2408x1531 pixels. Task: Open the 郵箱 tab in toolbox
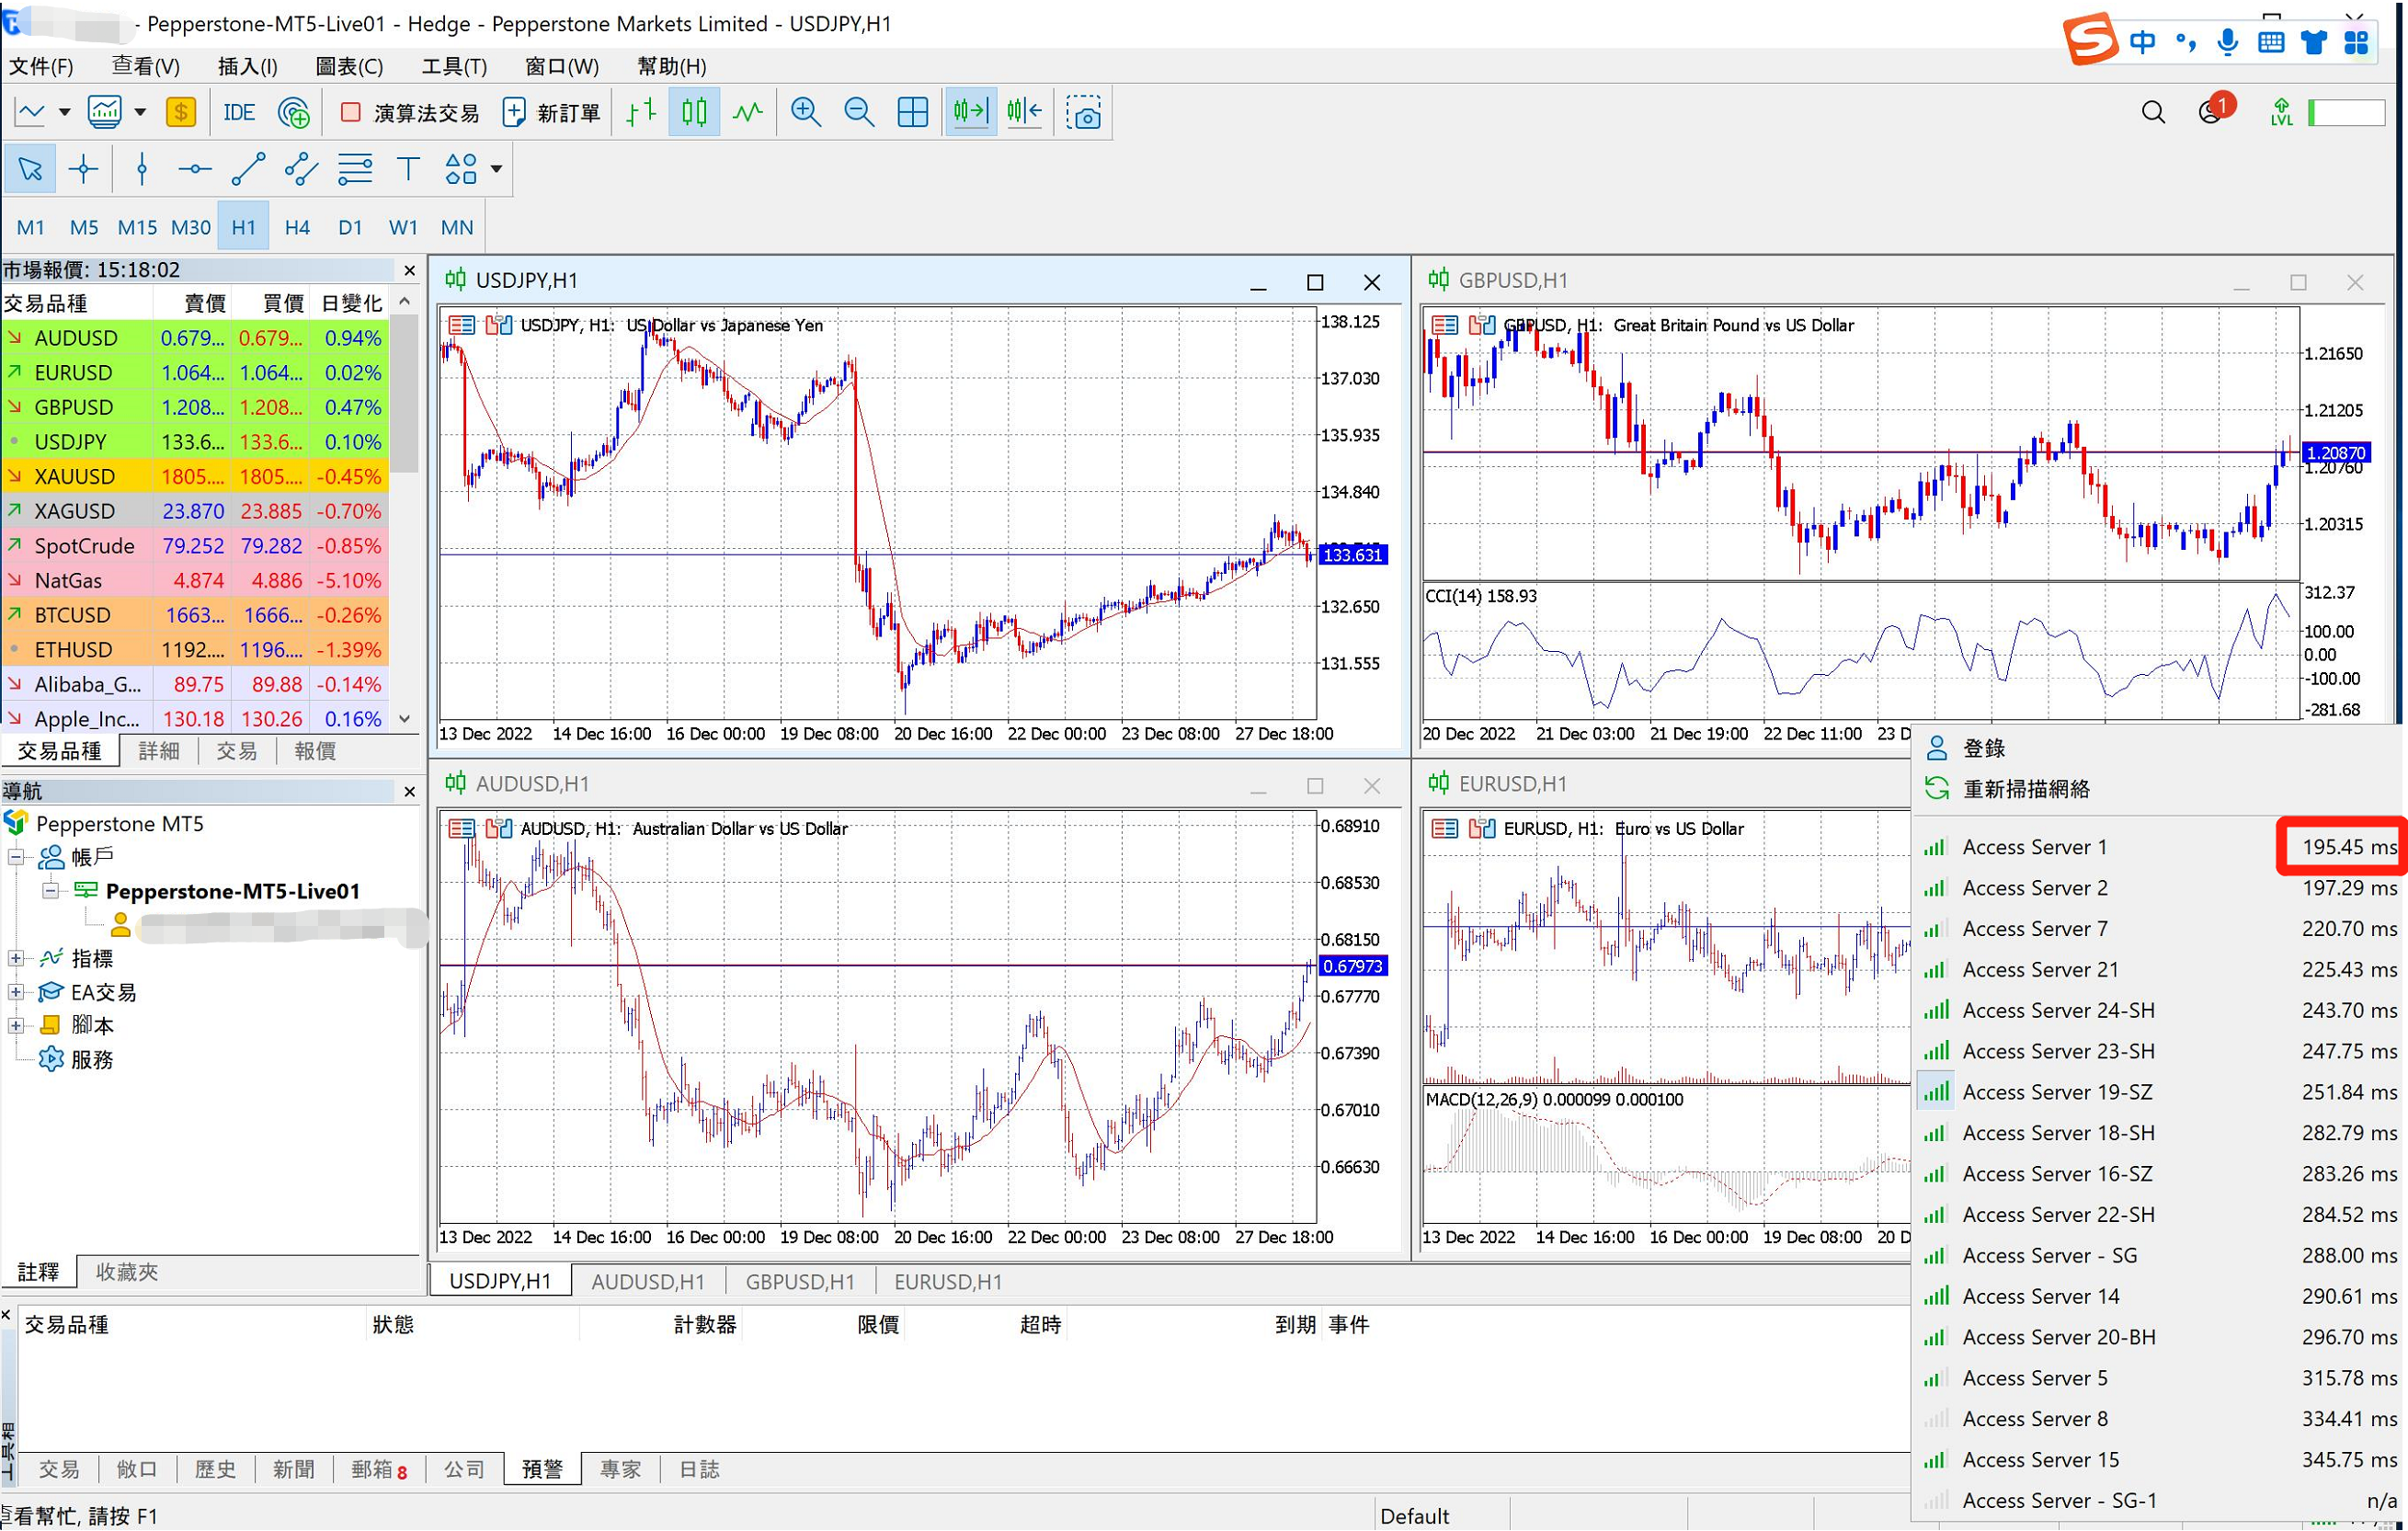[x=379, y=1470]
